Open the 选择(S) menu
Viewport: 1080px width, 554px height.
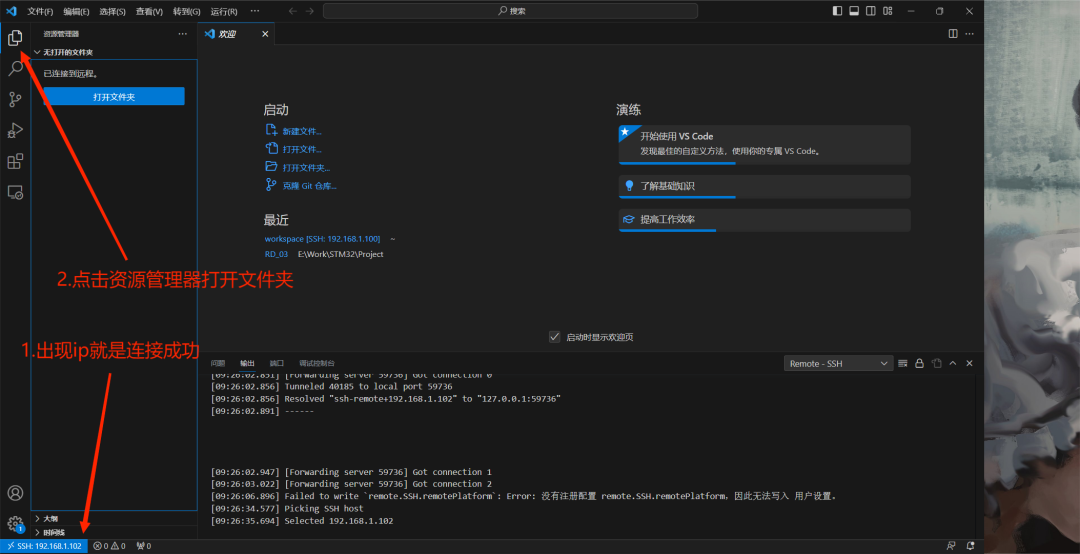tap(112, 12)
